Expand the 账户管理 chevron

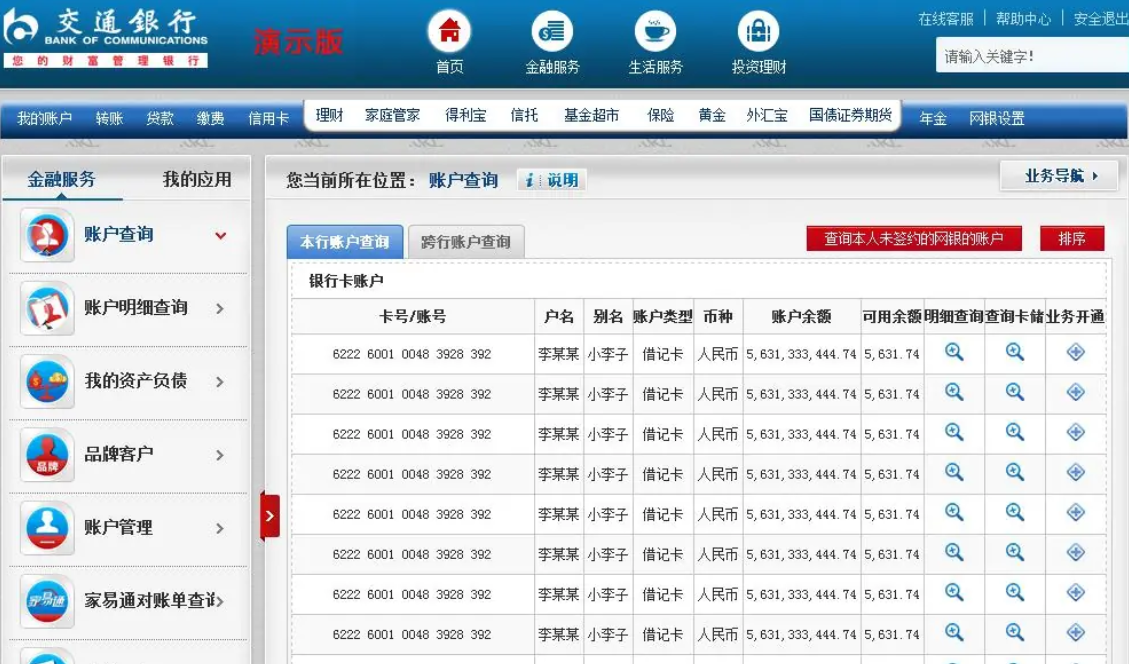220,529
